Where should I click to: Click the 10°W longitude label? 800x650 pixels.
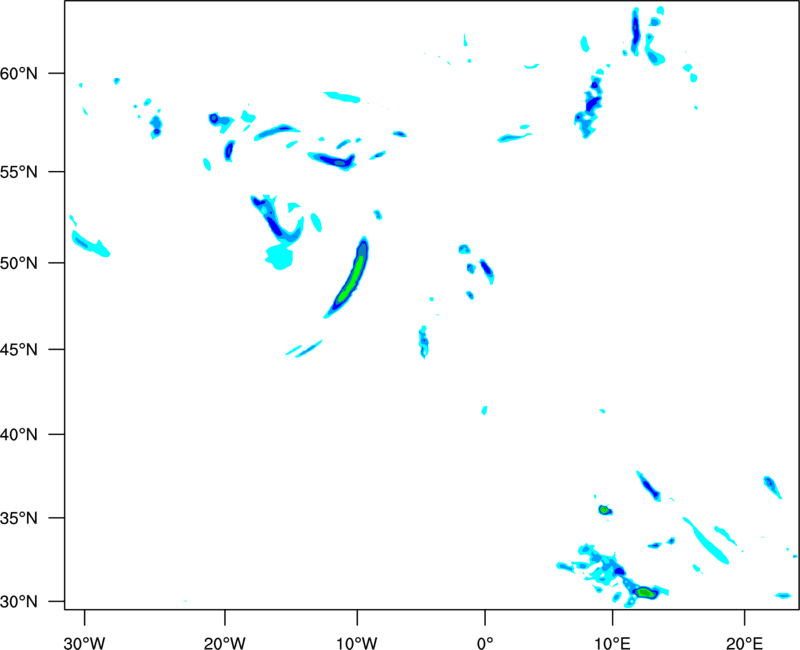357,643
